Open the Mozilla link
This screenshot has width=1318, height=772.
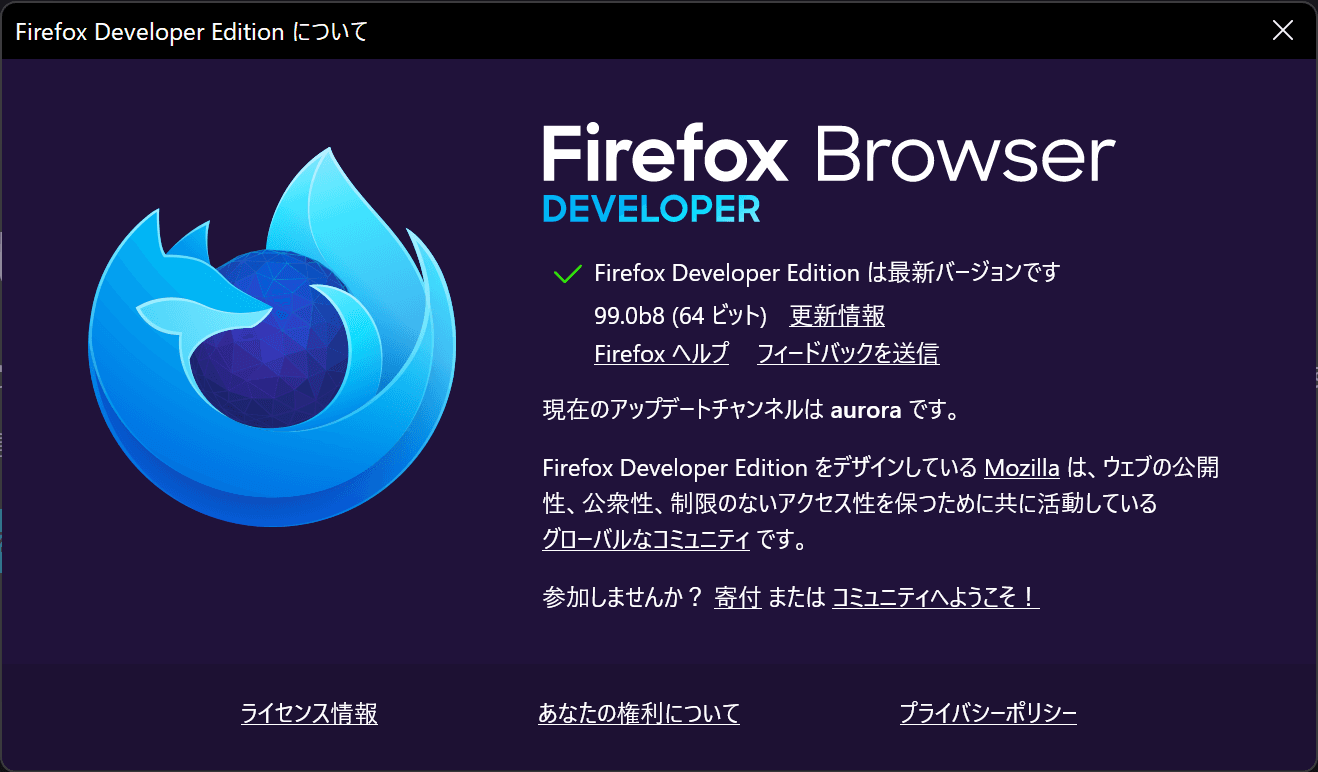(x=1022, y=468)
